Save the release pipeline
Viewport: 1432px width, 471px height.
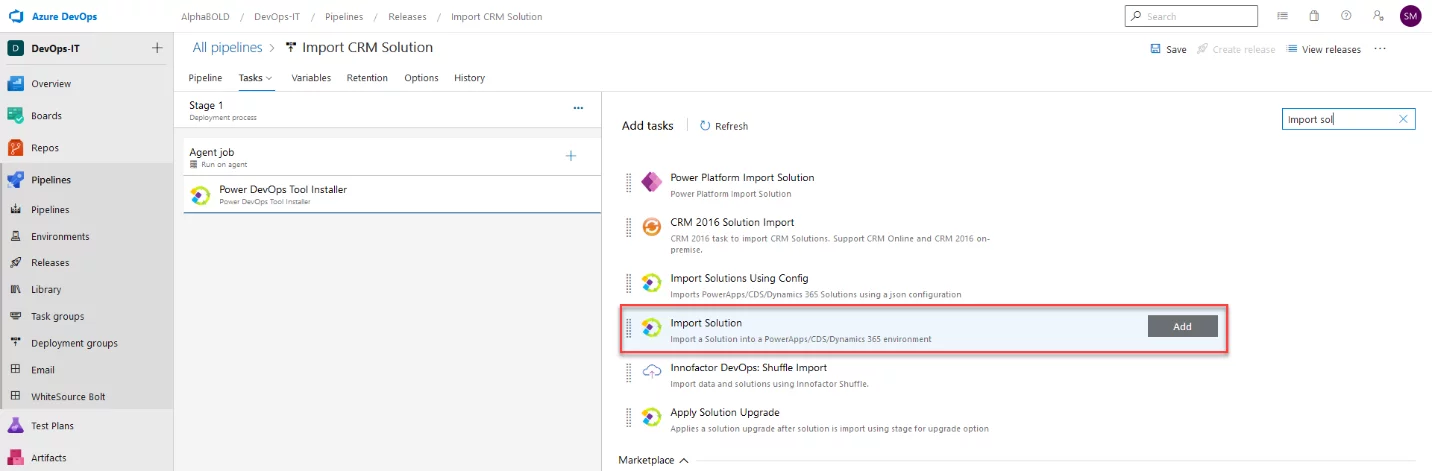point(1168,49)
